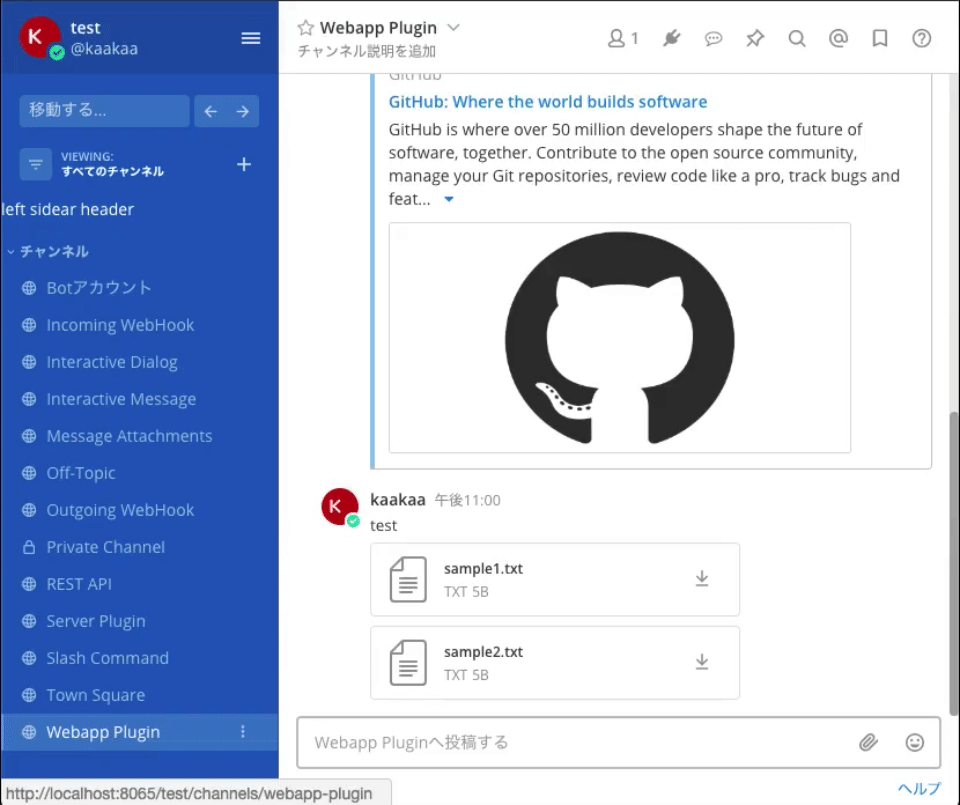This screenshot has height=805, width=960.
Task: Go back with the left arrow
Action: tap(211, 111)
